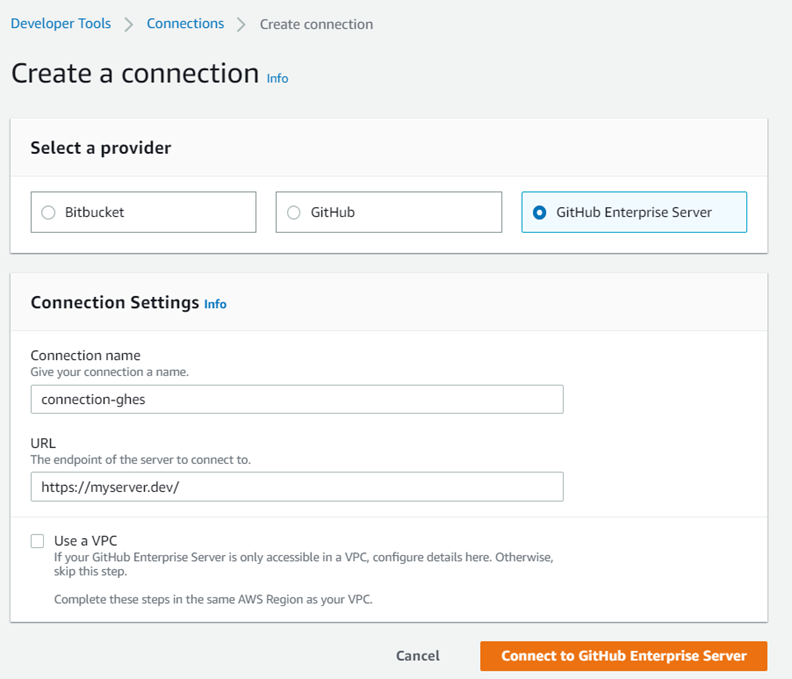Screen dimensions: 792x679
Task: Choose the GitHub provider radio button
Action: pos(293,212)
